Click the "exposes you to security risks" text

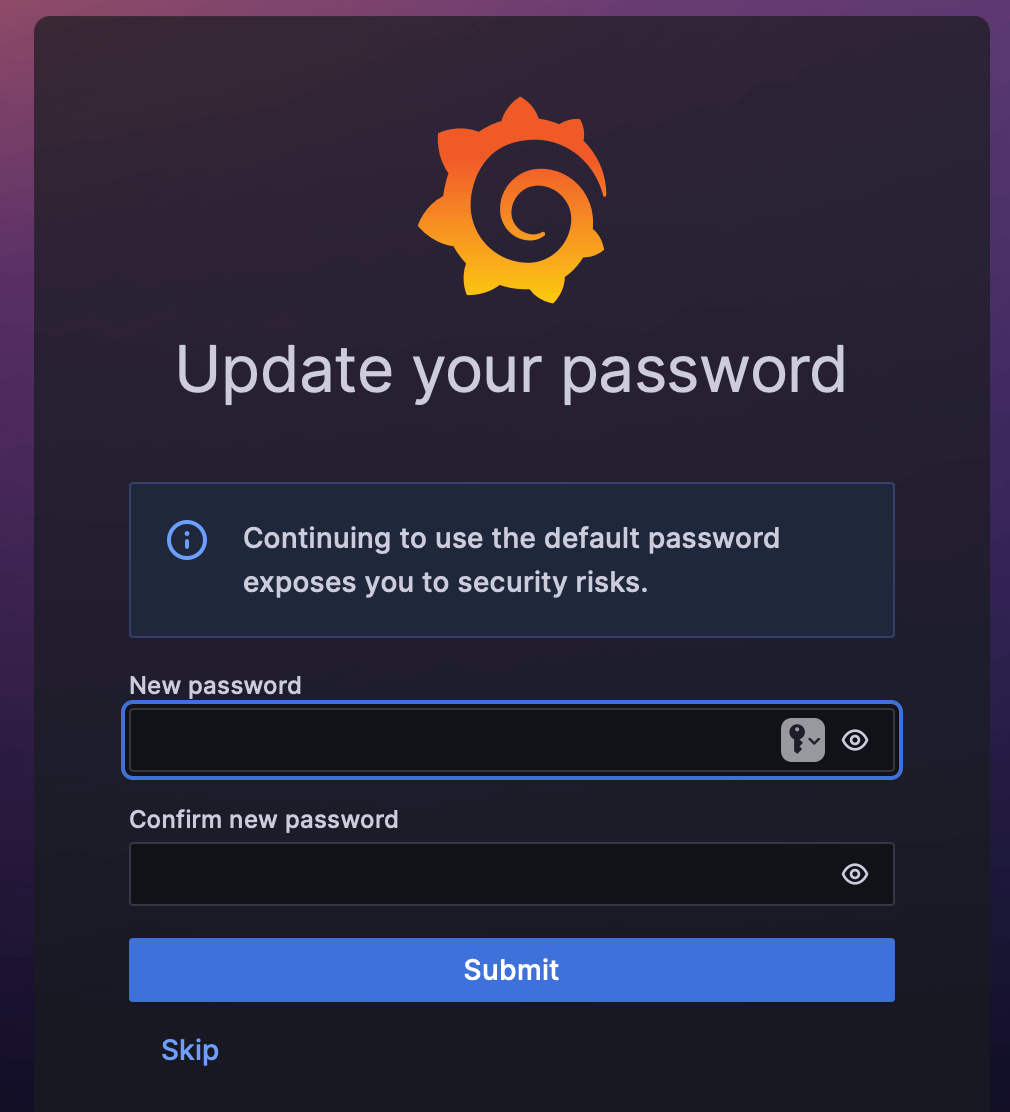pyautogui.click(x=444, y=582)
